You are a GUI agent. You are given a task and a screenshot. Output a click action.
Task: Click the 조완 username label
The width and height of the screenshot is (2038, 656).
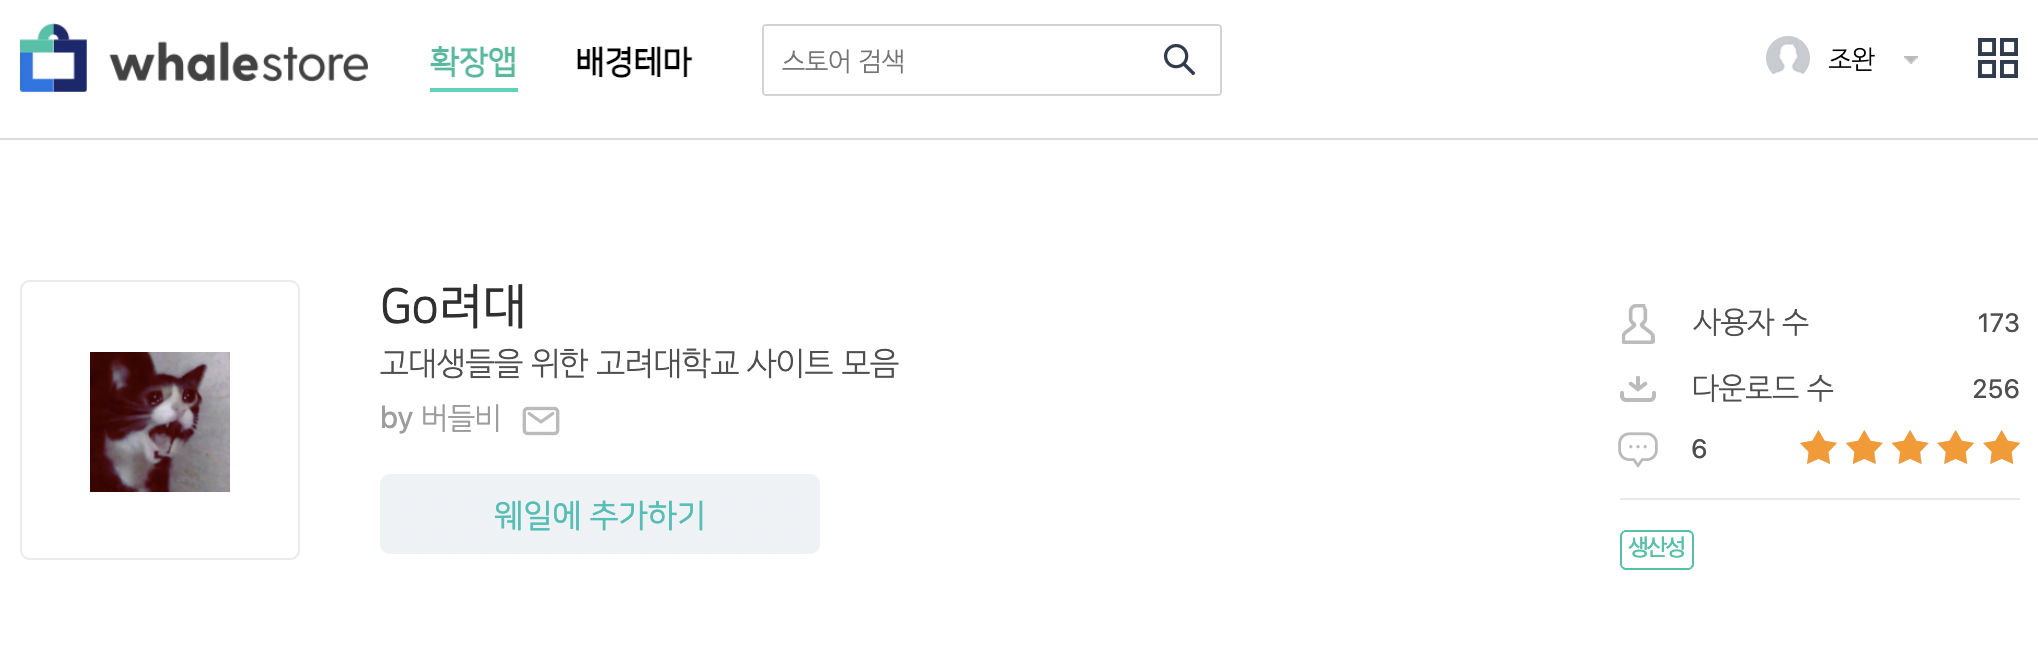click(1851, 59)
